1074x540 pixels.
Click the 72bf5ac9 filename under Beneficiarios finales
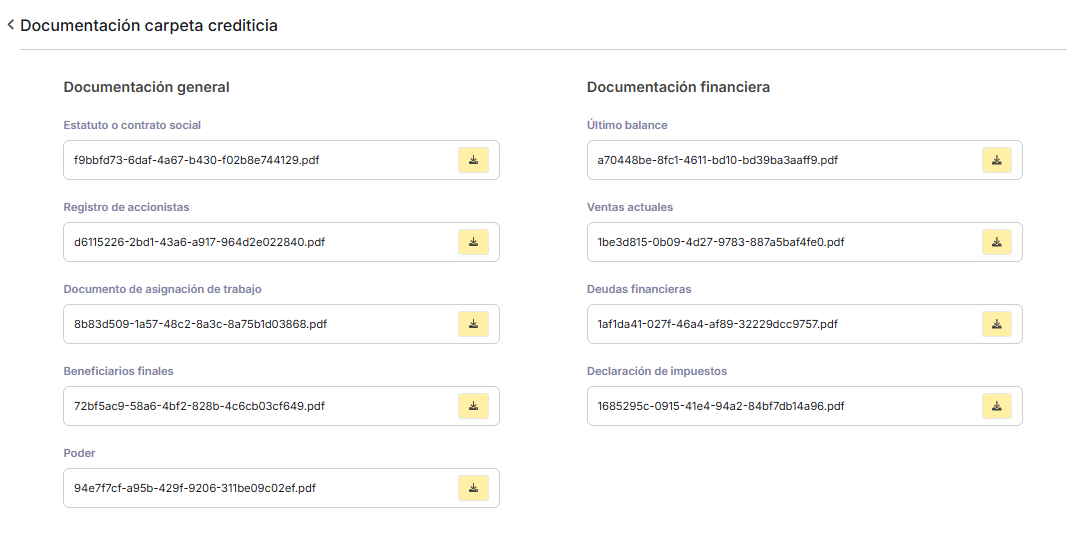[x=199, y=406]
